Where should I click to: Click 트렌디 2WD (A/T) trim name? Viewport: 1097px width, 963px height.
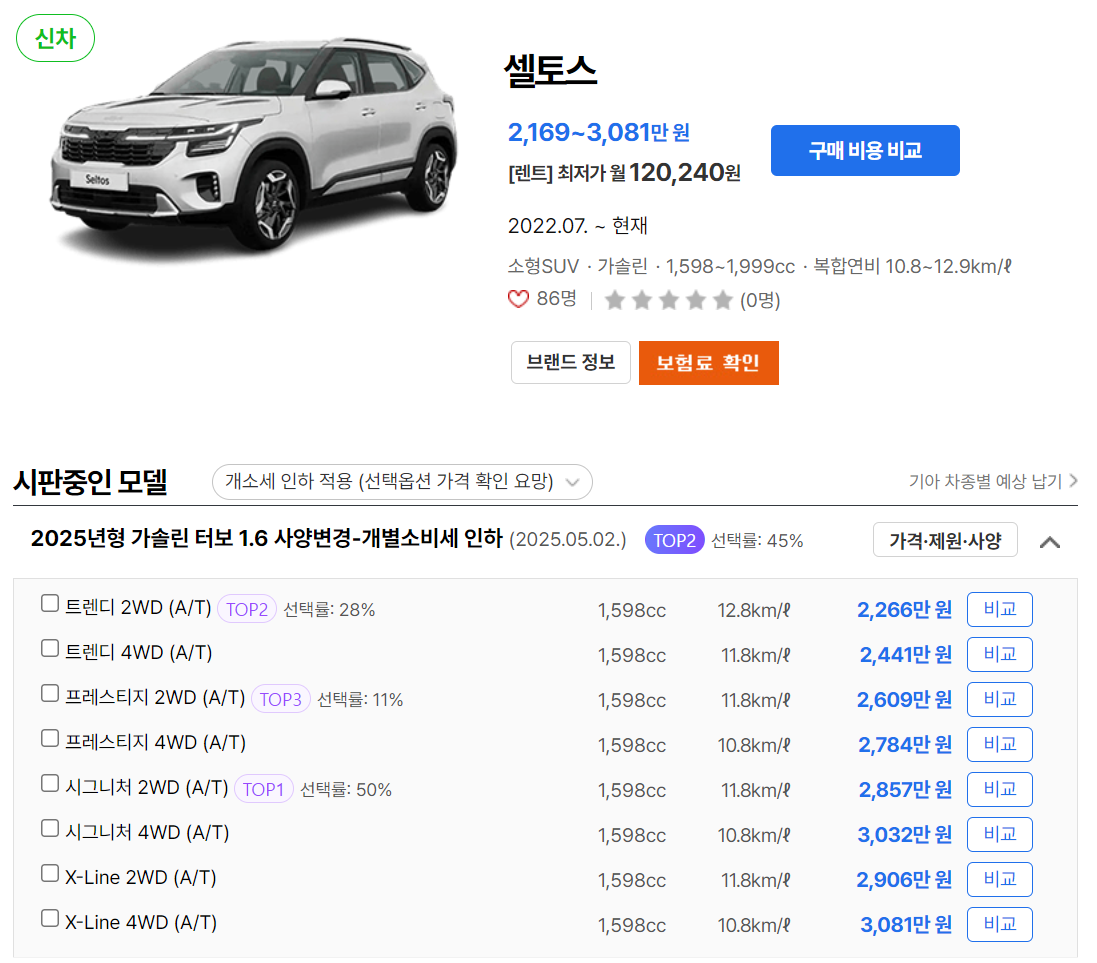point(138,607)
